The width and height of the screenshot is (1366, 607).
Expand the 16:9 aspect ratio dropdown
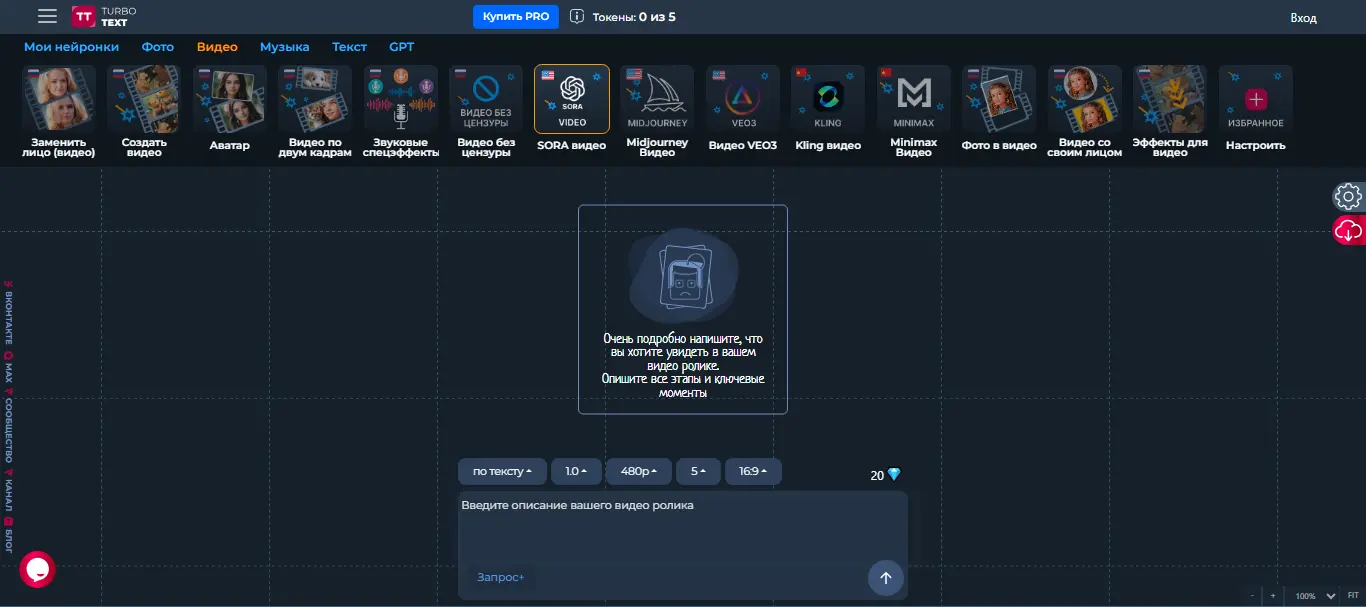pyautogui.click(x=753, y=471)
